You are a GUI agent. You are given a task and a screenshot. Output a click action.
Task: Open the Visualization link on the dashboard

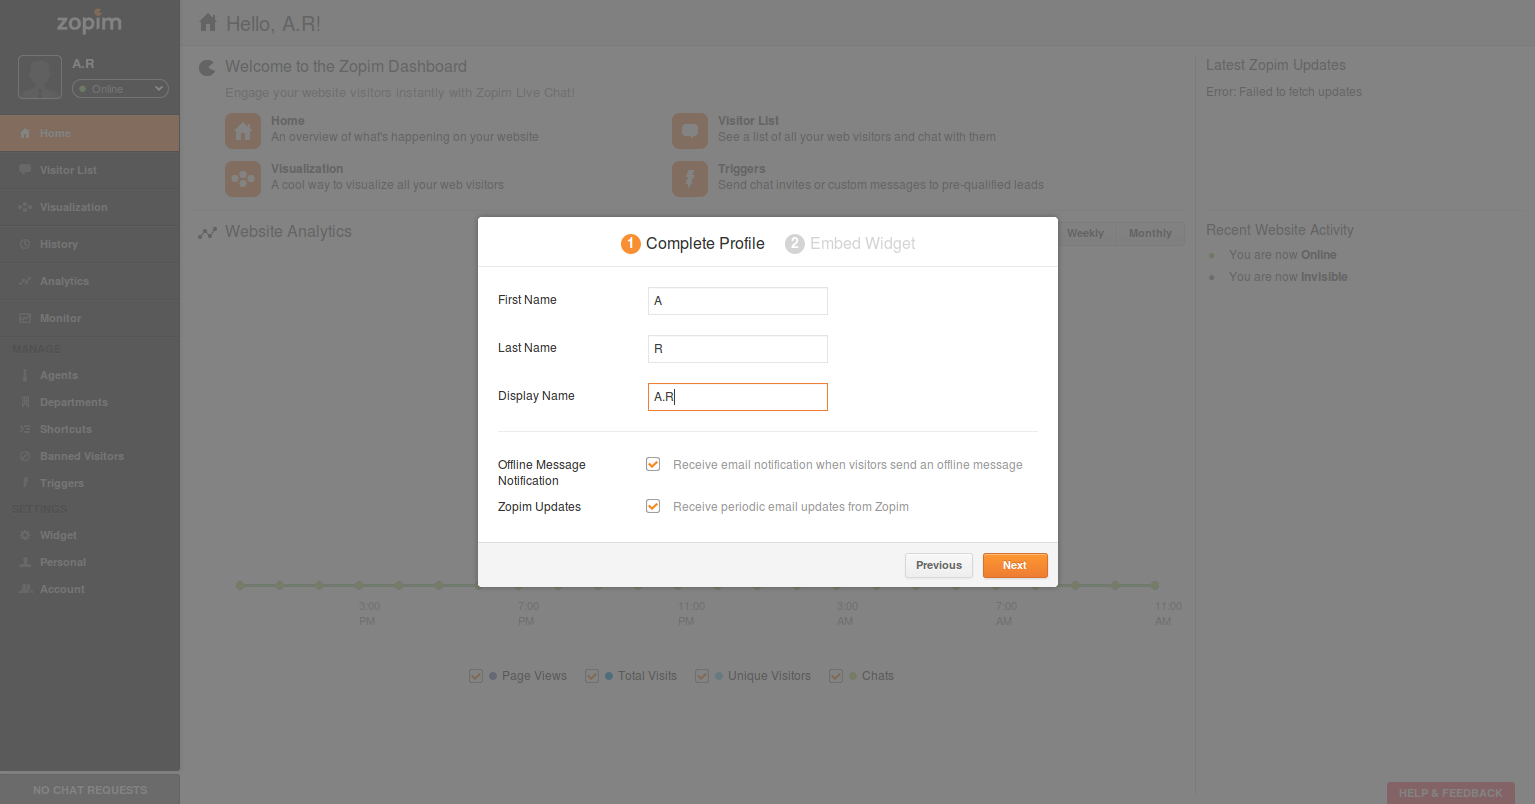[x=307, y=169]
